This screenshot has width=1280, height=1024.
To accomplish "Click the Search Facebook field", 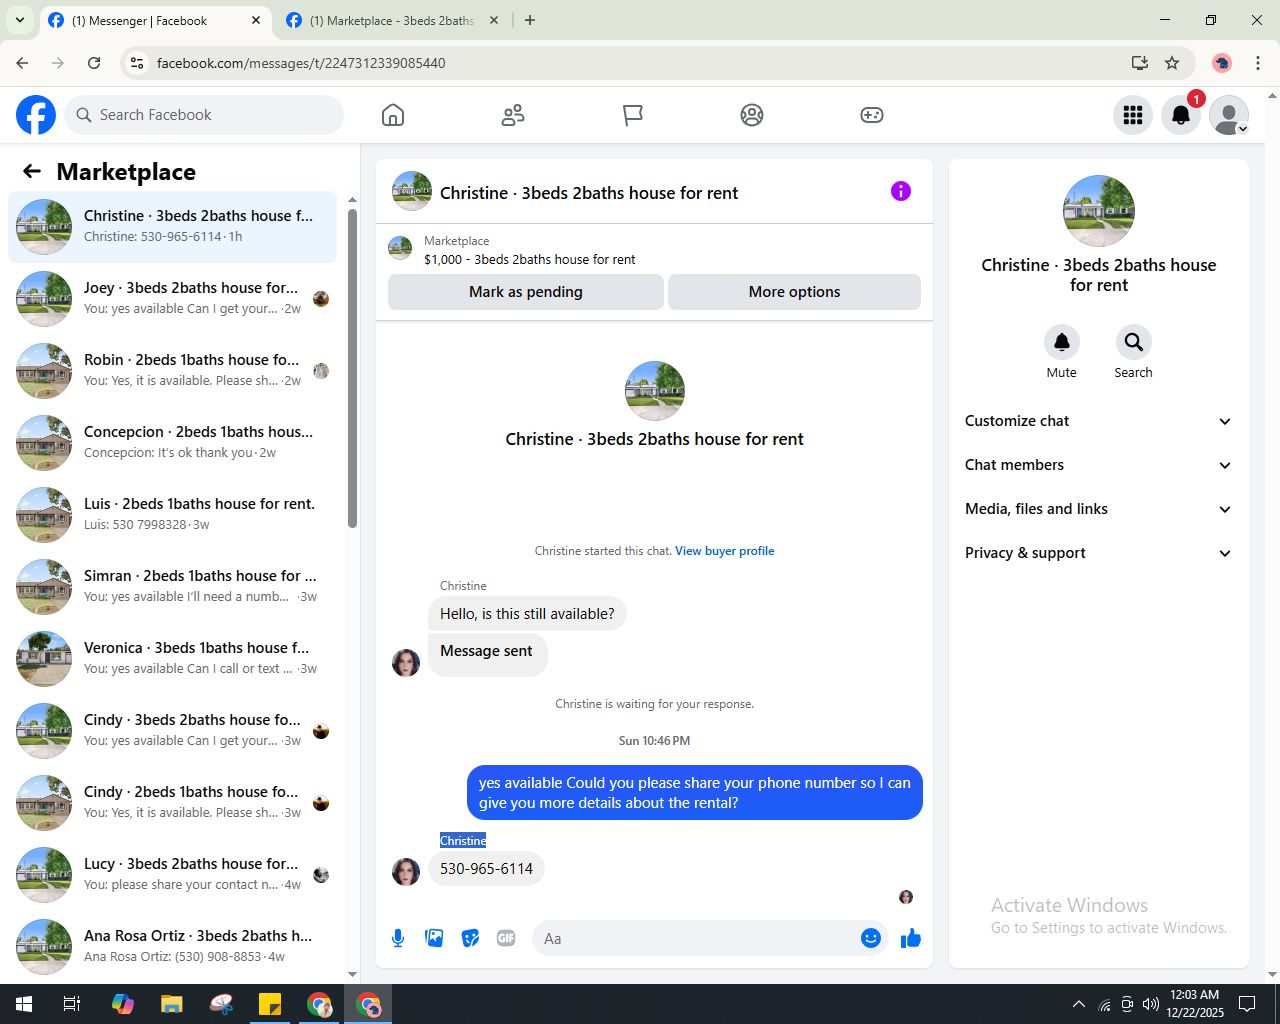I will (x=204, y=115).
